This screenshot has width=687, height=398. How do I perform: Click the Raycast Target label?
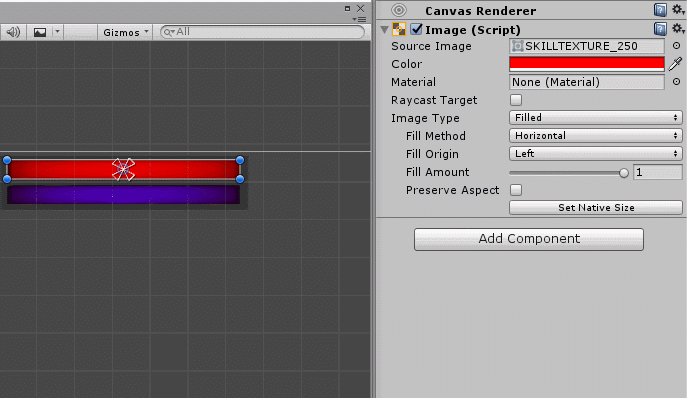click(434, 100)
